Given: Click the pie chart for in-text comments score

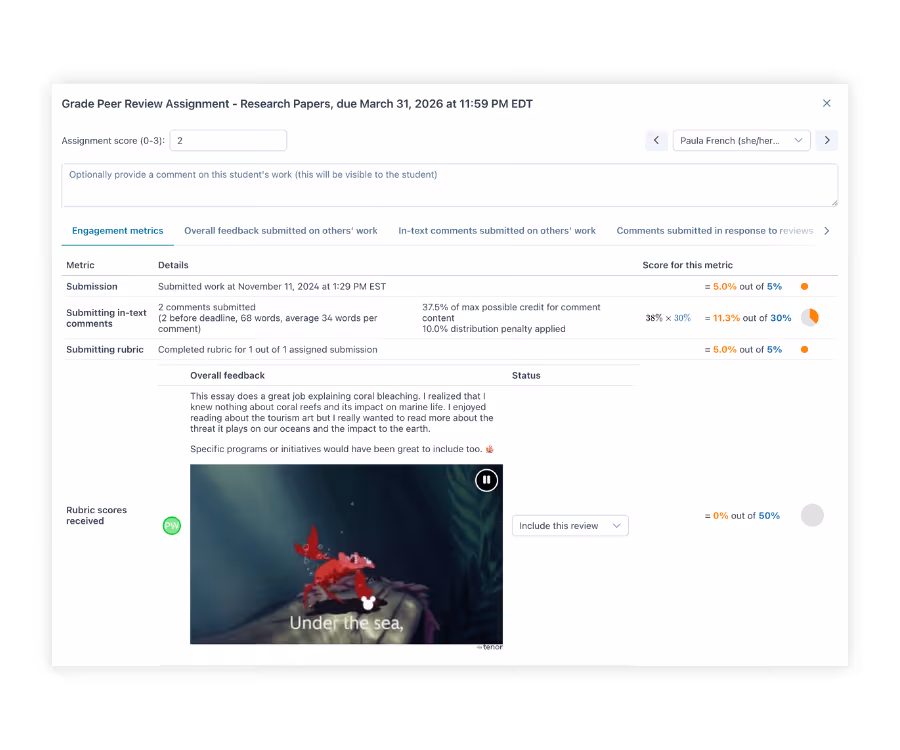Looking at the screenshot, I should [x=810, y=317].
